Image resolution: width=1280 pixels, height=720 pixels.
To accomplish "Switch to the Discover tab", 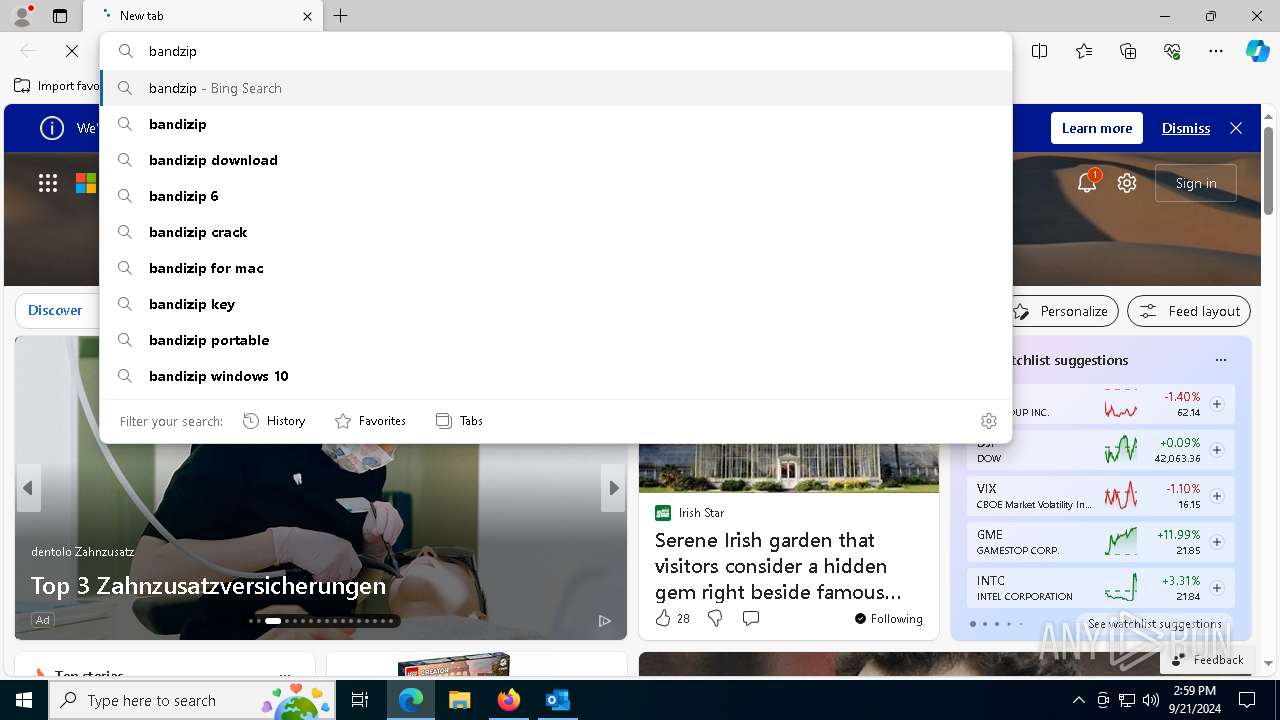I will (x=55, y=310).
